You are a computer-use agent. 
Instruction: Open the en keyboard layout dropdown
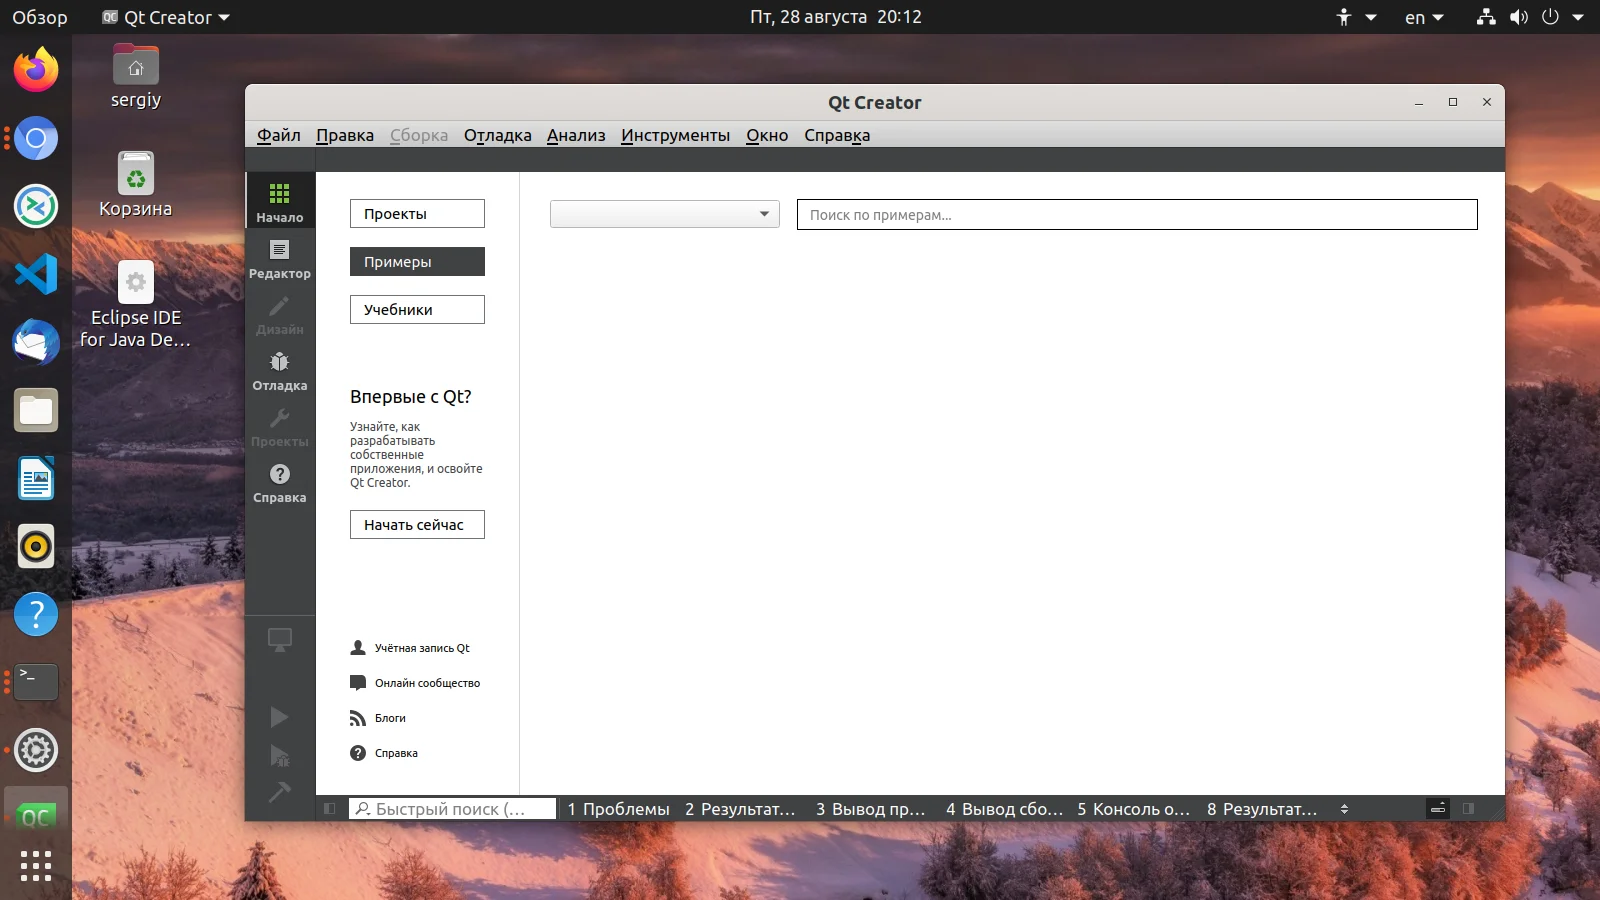pyautogui.click(x=1424, y=17)
